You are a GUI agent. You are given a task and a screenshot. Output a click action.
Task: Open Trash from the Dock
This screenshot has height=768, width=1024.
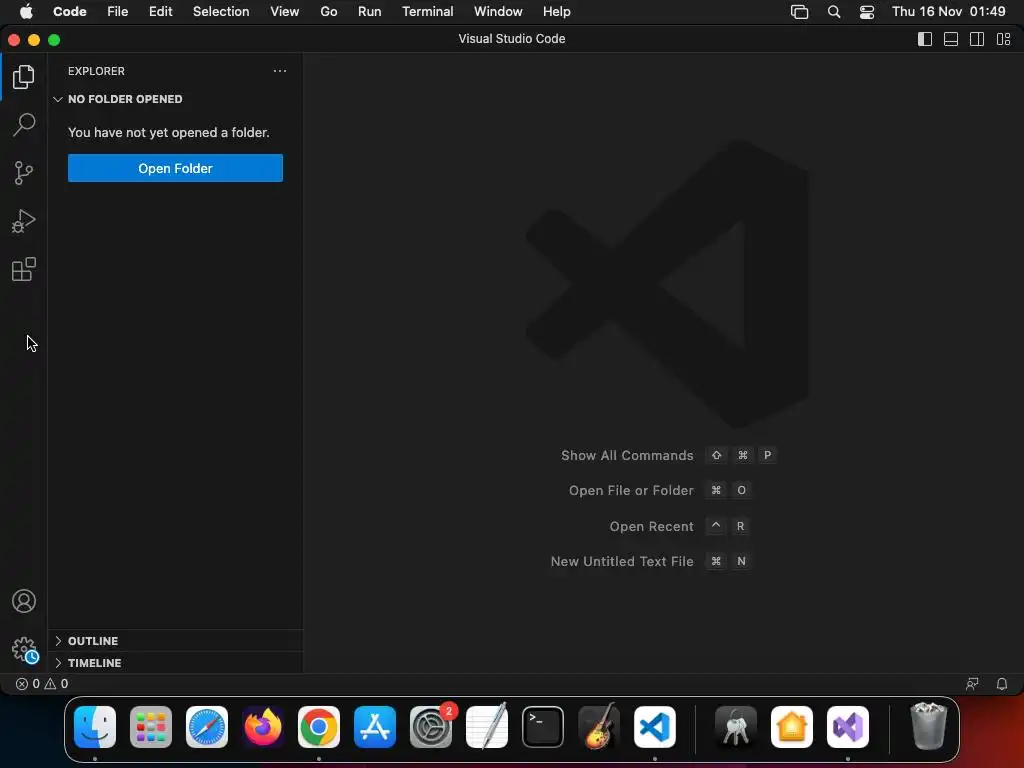click(x=928, y=726)
